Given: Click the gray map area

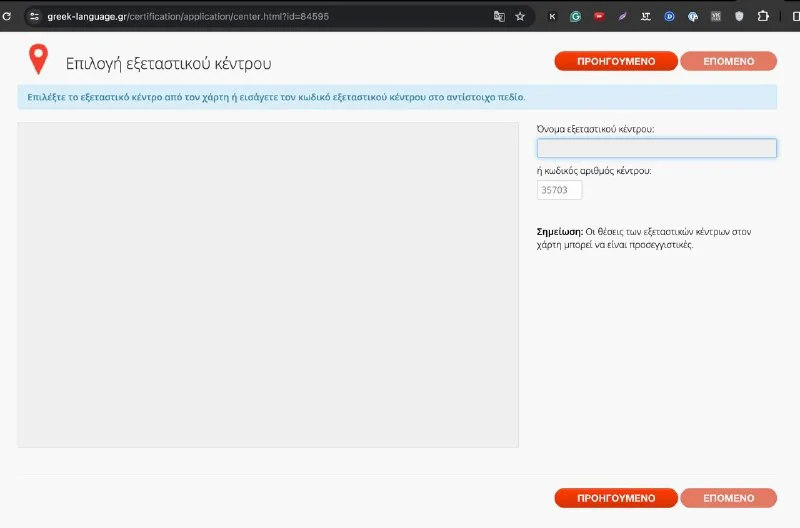Looking at the screenshot, I should [268, 285].
